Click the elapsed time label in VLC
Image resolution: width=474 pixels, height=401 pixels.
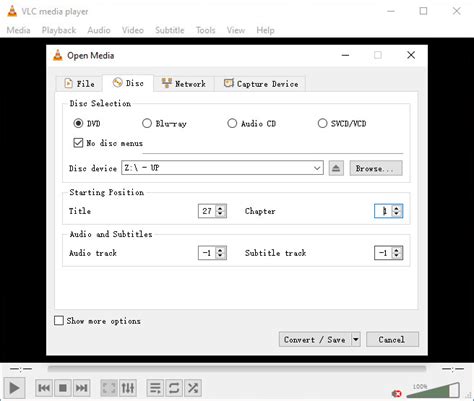click(x=21, y=369)
